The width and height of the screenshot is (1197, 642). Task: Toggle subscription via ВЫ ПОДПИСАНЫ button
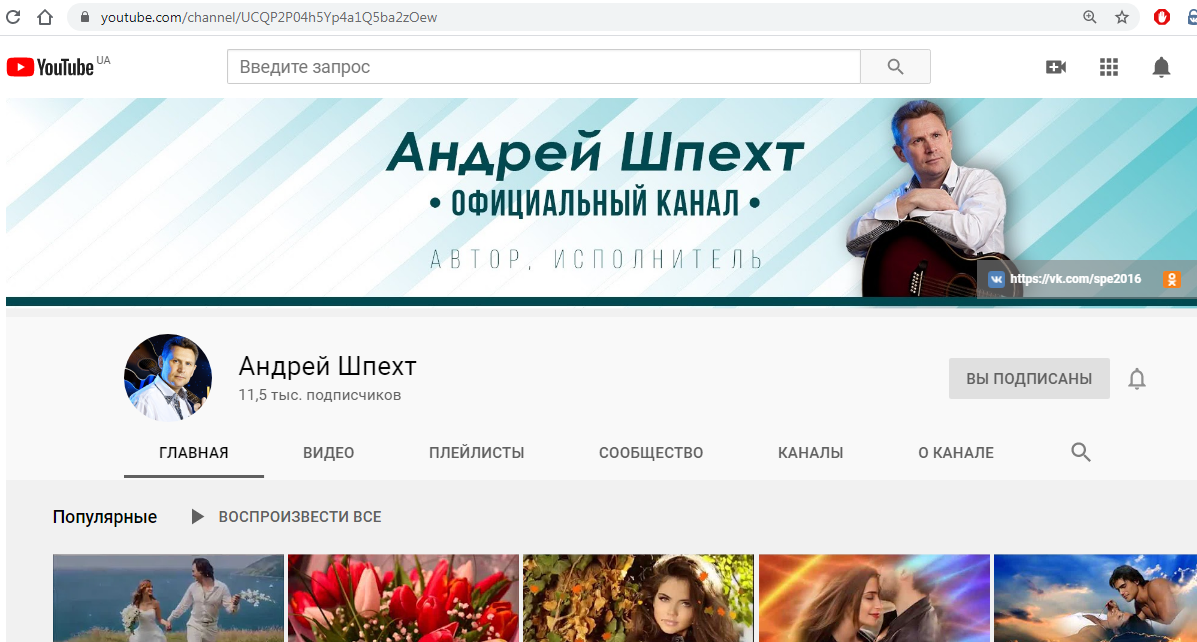(x=1029, y=378)
